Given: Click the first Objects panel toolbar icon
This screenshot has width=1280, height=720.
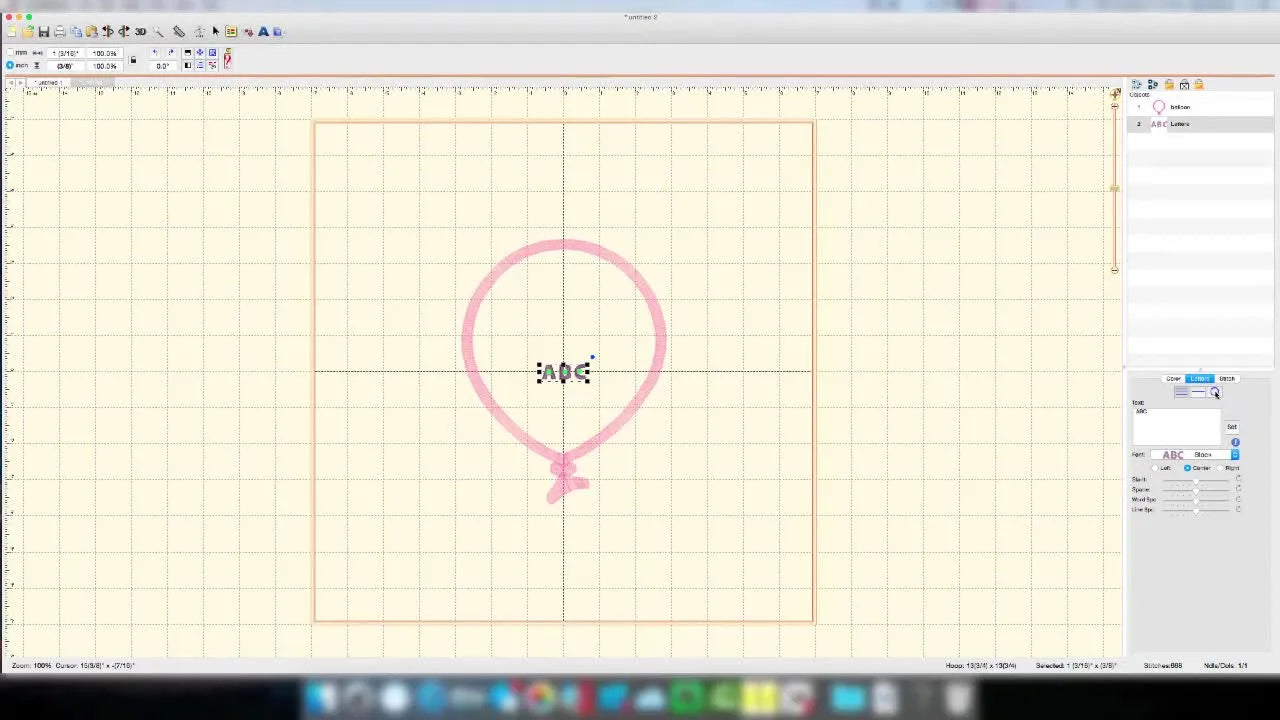Looking at the screenshot, I should pyautogui.click(x=1137, y=85).
